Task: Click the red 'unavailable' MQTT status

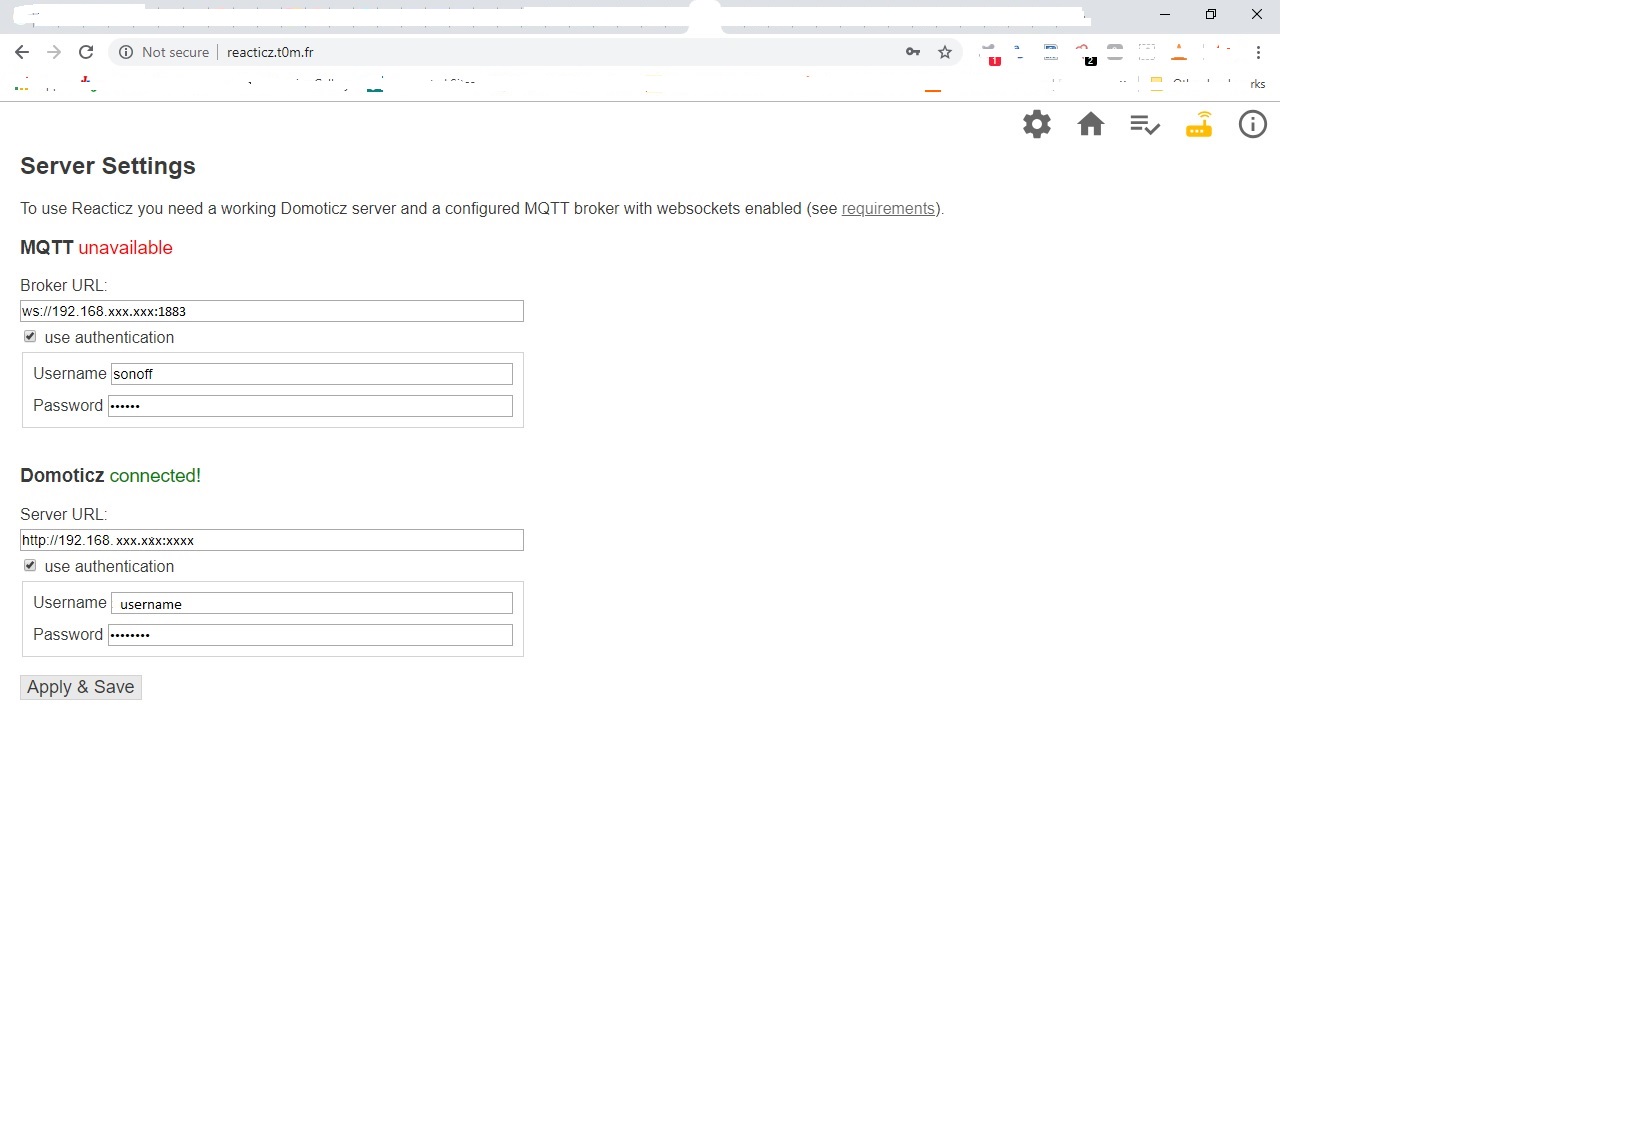Action: point(126,248)
